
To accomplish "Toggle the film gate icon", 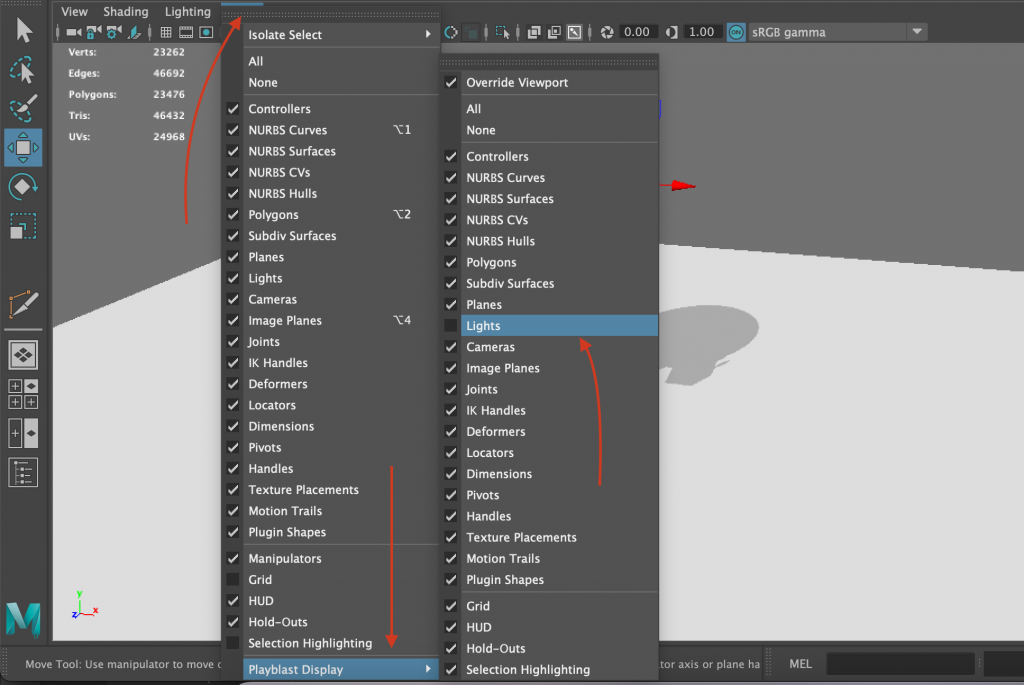I will click(x=186, y=32).
